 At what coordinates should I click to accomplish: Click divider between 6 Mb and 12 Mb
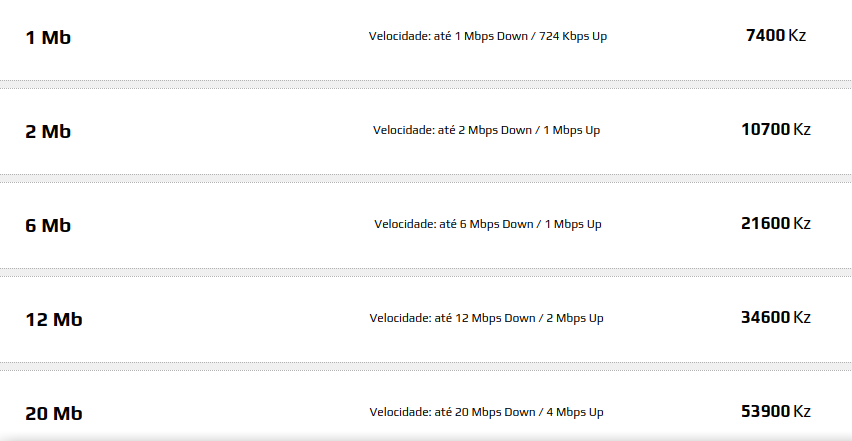(x=426, y=272)
